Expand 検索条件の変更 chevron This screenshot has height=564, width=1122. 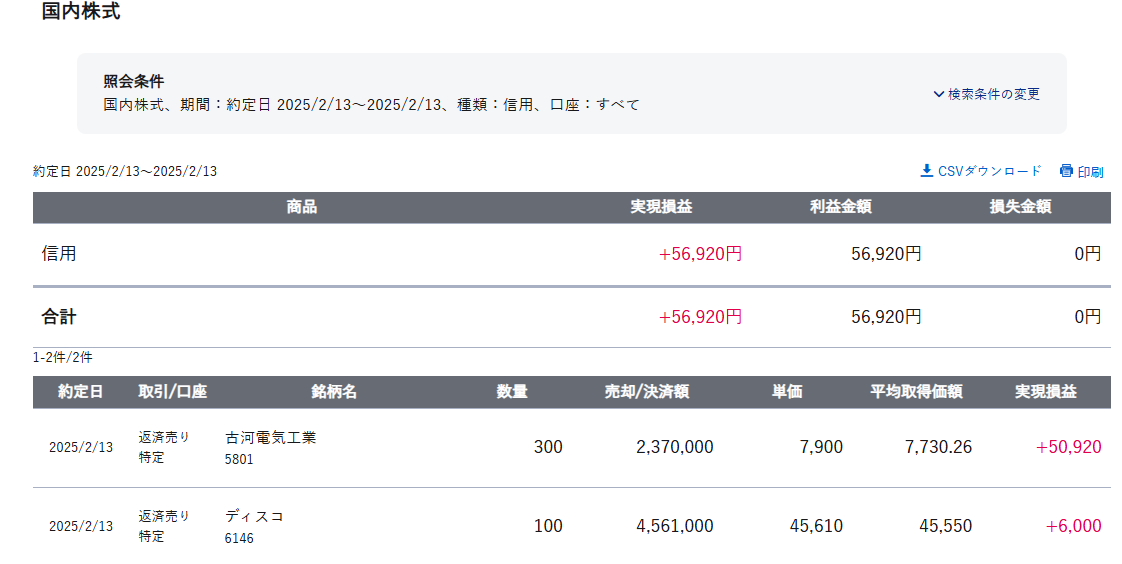(939, 94)
